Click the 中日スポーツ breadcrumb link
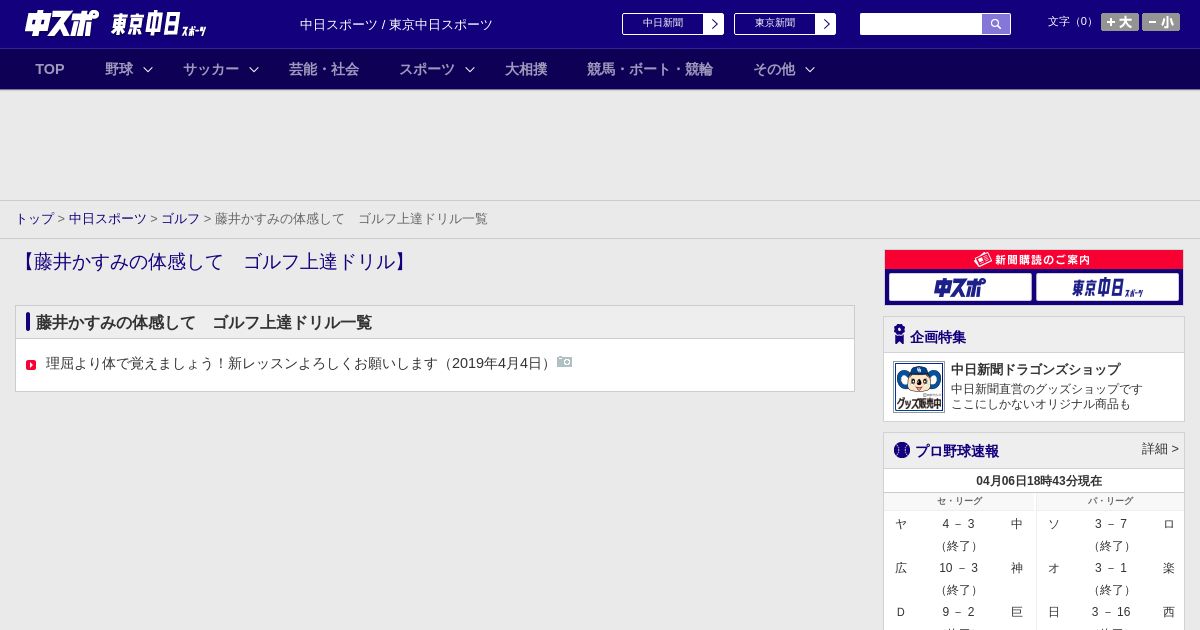 pos(108,219)
